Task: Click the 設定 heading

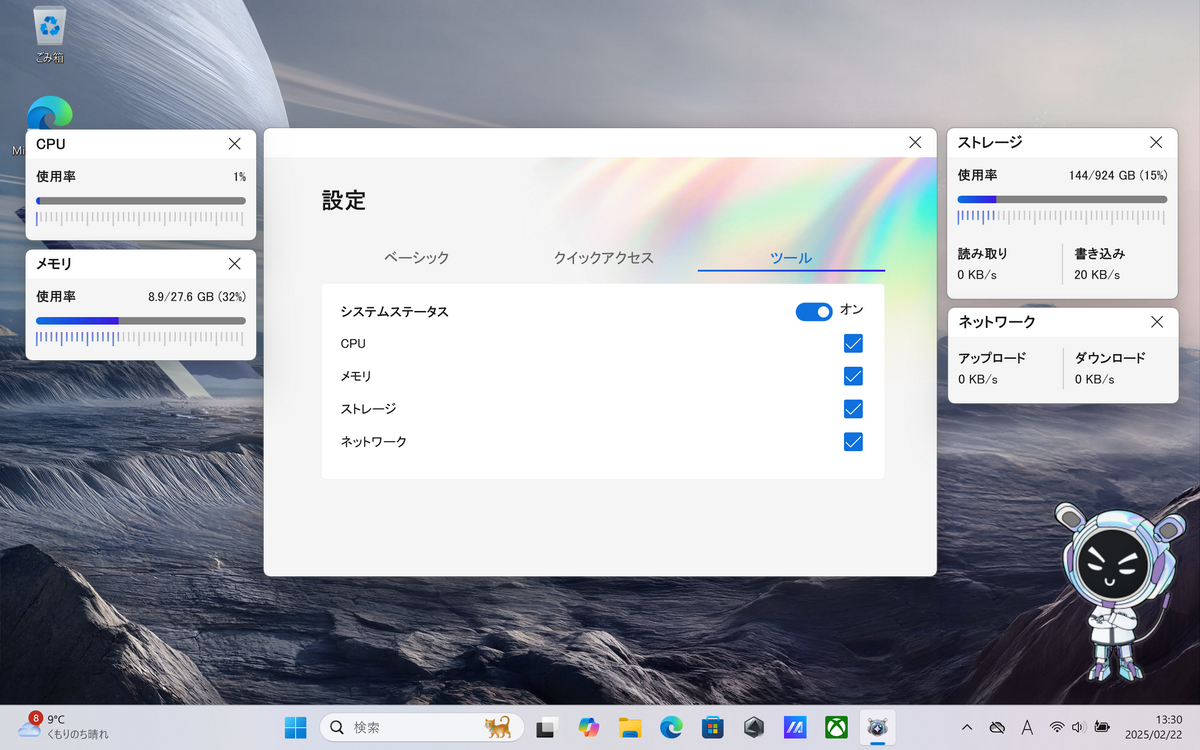Action: pyautogui.click(x=344, y=200)
